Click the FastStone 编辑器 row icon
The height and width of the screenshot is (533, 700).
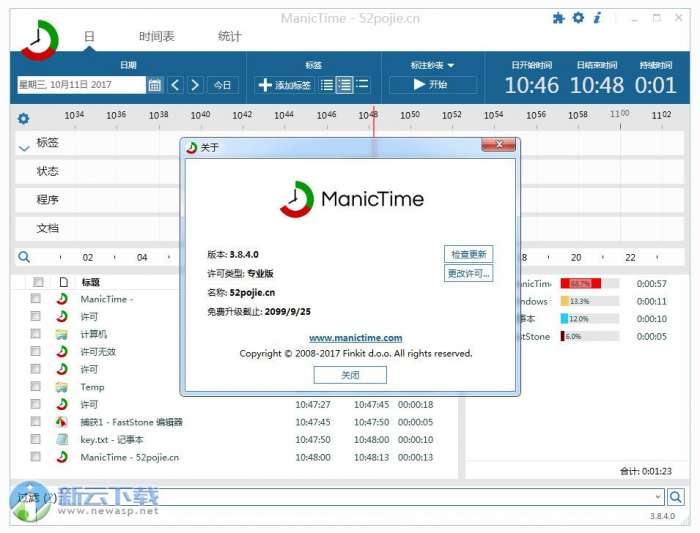(62, 422)
